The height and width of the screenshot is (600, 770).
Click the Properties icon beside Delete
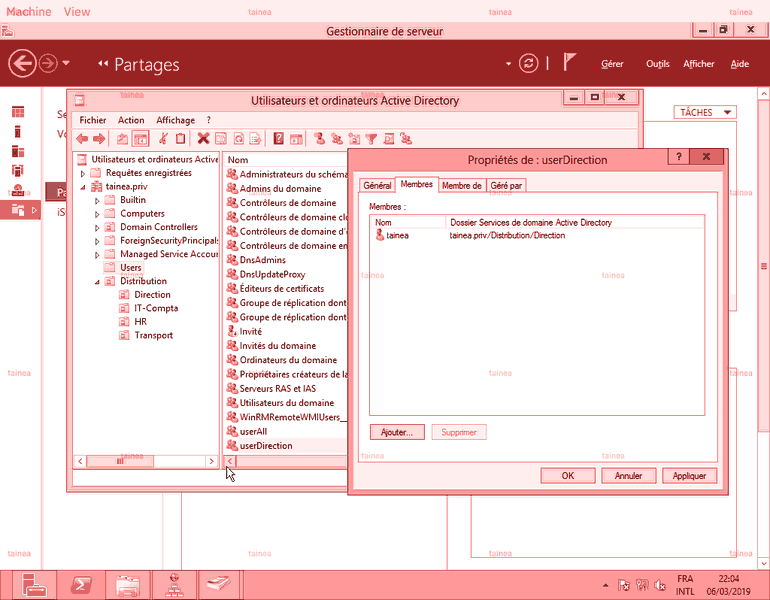pos(221,139)
